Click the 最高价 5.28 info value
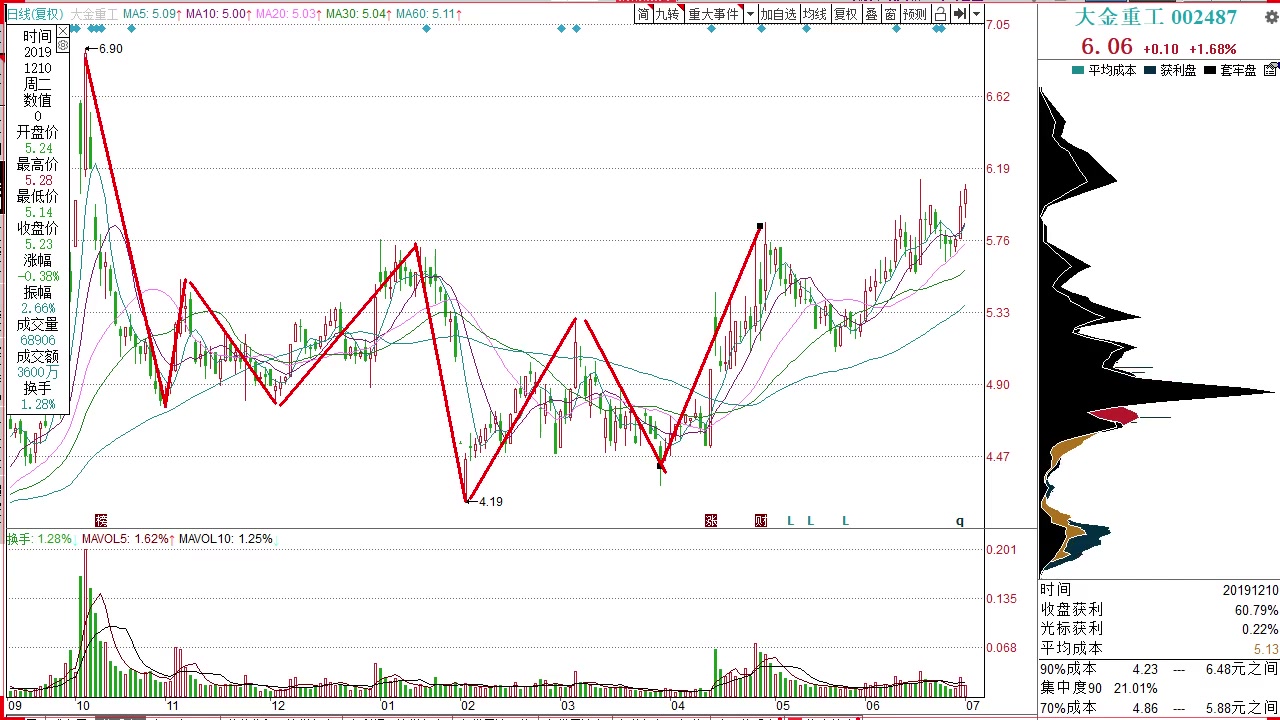 [38, 180]
